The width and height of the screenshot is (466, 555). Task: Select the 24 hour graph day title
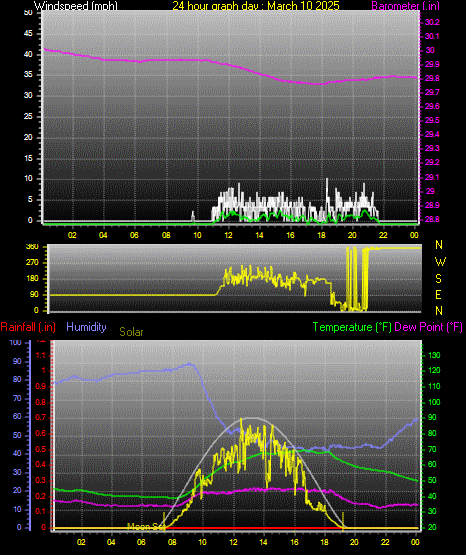(x=255, y=6)
